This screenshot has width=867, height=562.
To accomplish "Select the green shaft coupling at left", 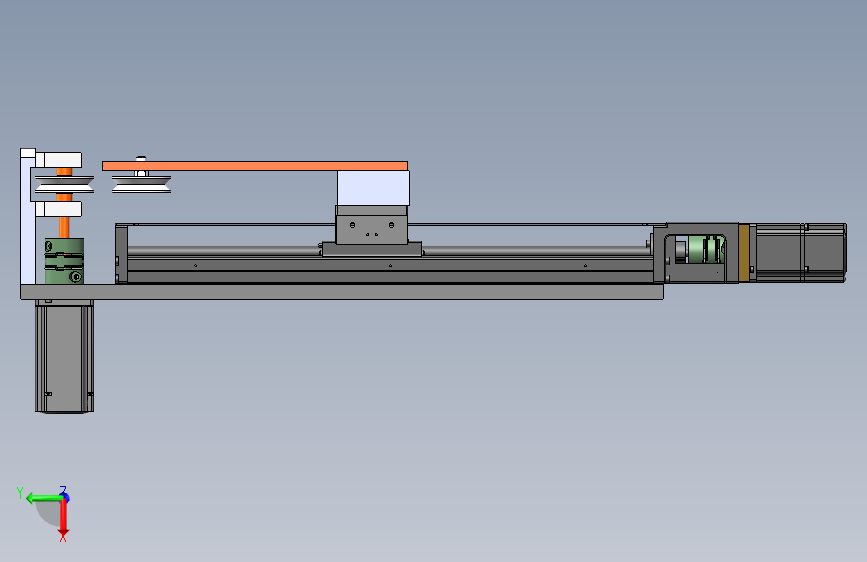I will pyautogui.click(x=64, y=261).
